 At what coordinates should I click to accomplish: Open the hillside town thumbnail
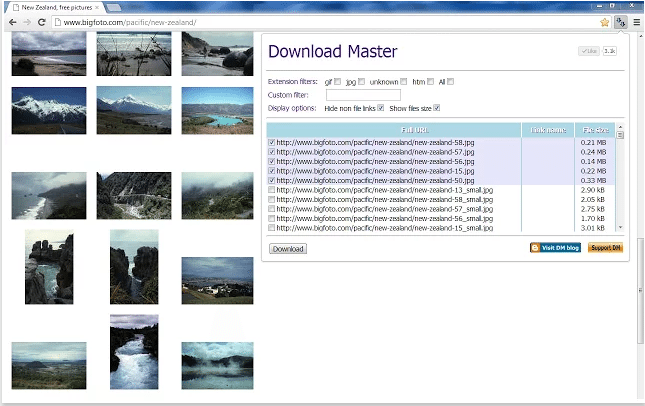217,281
